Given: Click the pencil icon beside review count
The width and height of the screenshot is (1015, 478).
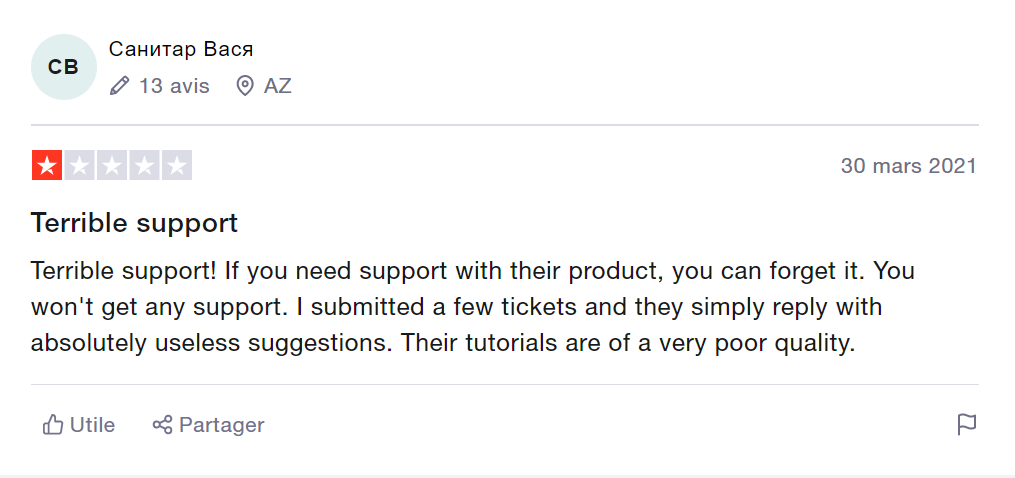Looking at the screenshot, I should [x=120, y=86].
